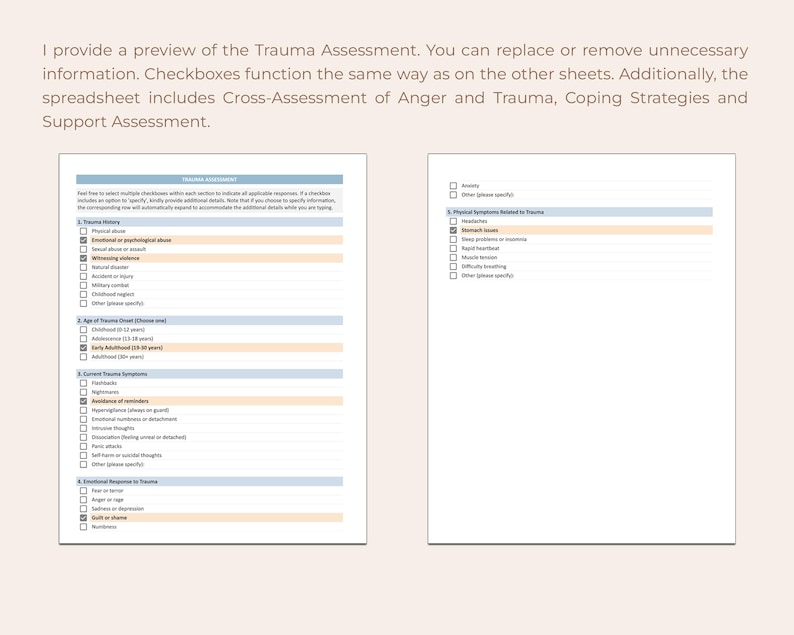
Task: Check the Headaches checkbox
Action: click(453, 221)
